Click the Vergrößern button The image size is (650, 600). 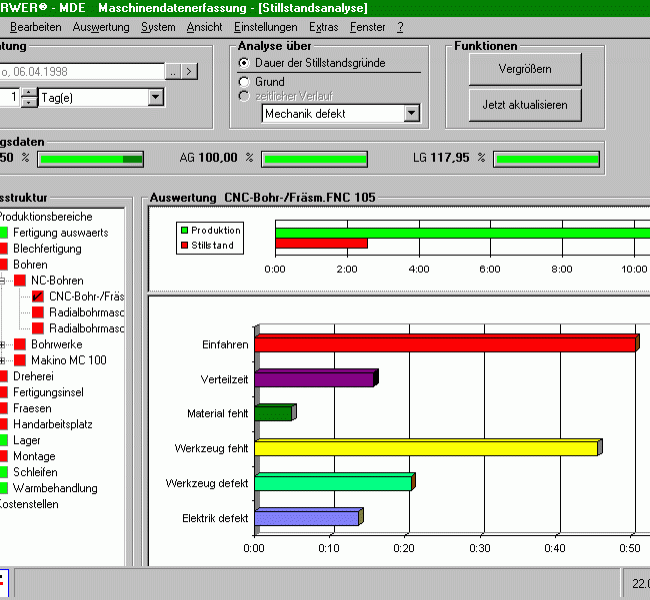click(525, 69)
